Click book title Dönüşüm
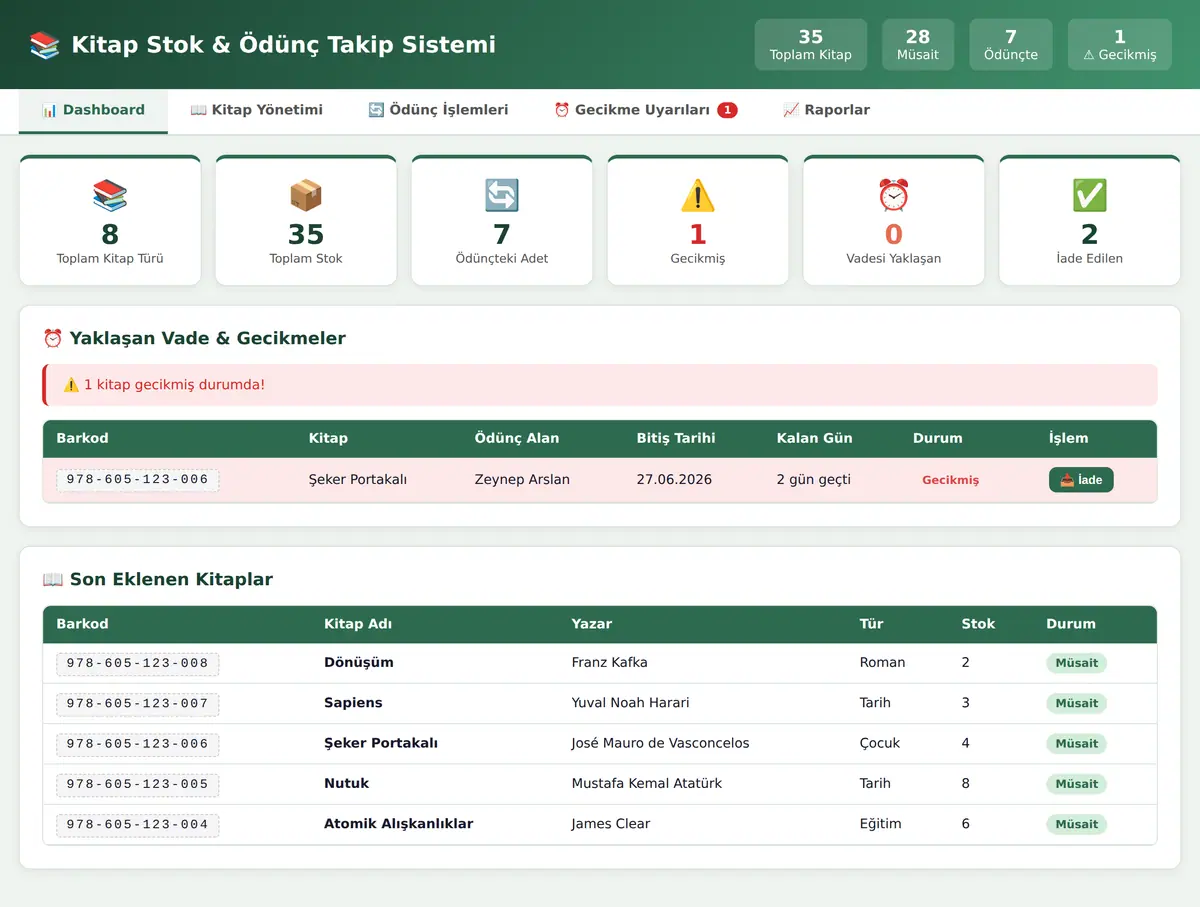The height and width of the screenshot is (907, 1200). pos(359,663)
